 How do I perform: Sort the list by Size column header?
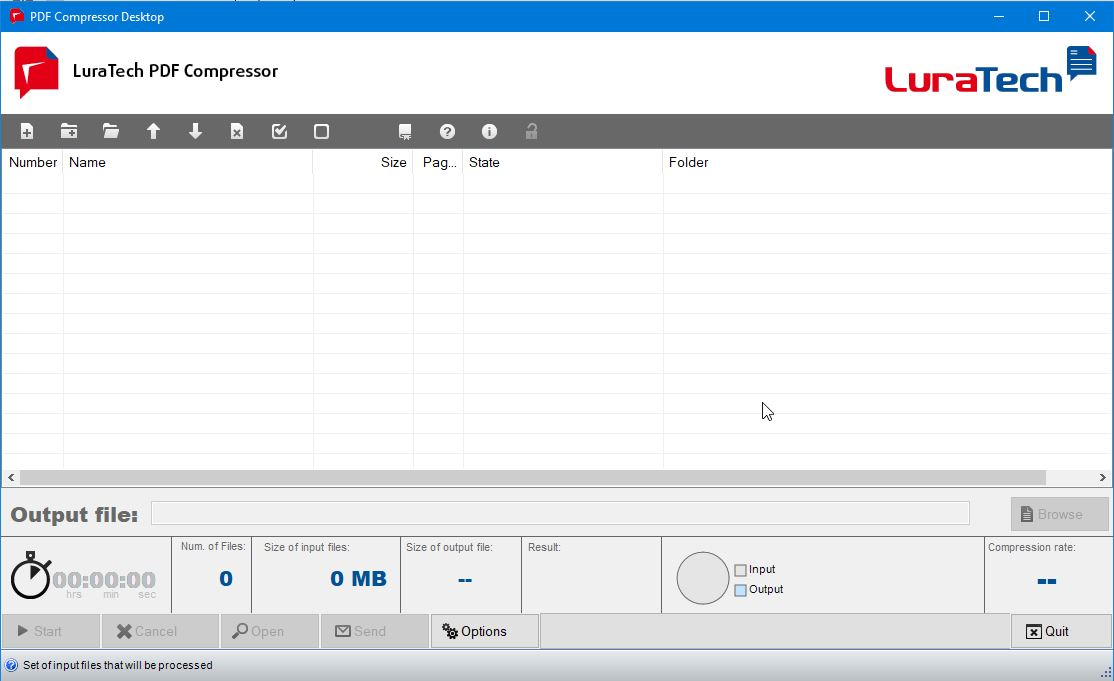[363, 162]
